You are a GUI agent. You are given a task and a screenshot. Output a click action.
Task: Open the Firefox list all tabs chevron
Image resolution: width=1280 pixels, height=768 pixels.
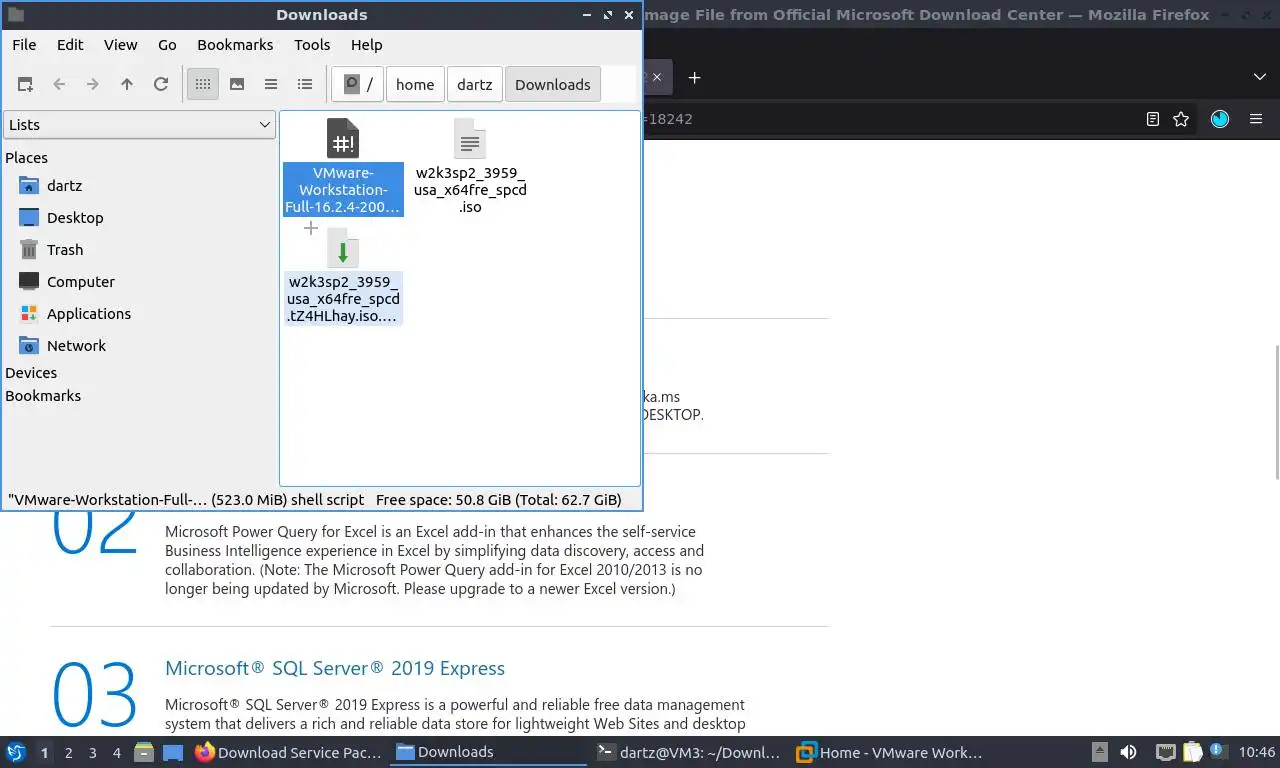pos(1260,77)
